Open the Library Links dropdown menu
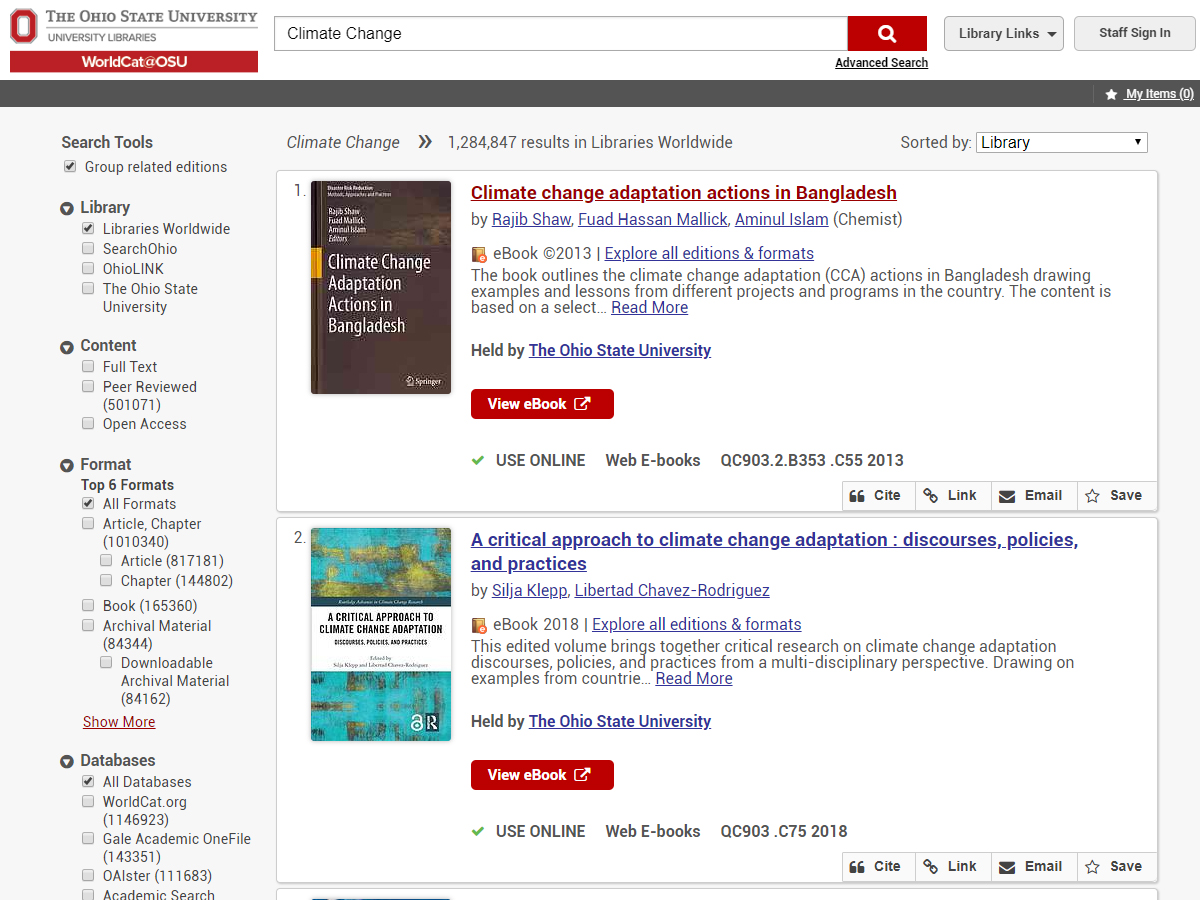The width and height of the screenshot is (1200, 900). (1003, 33)
